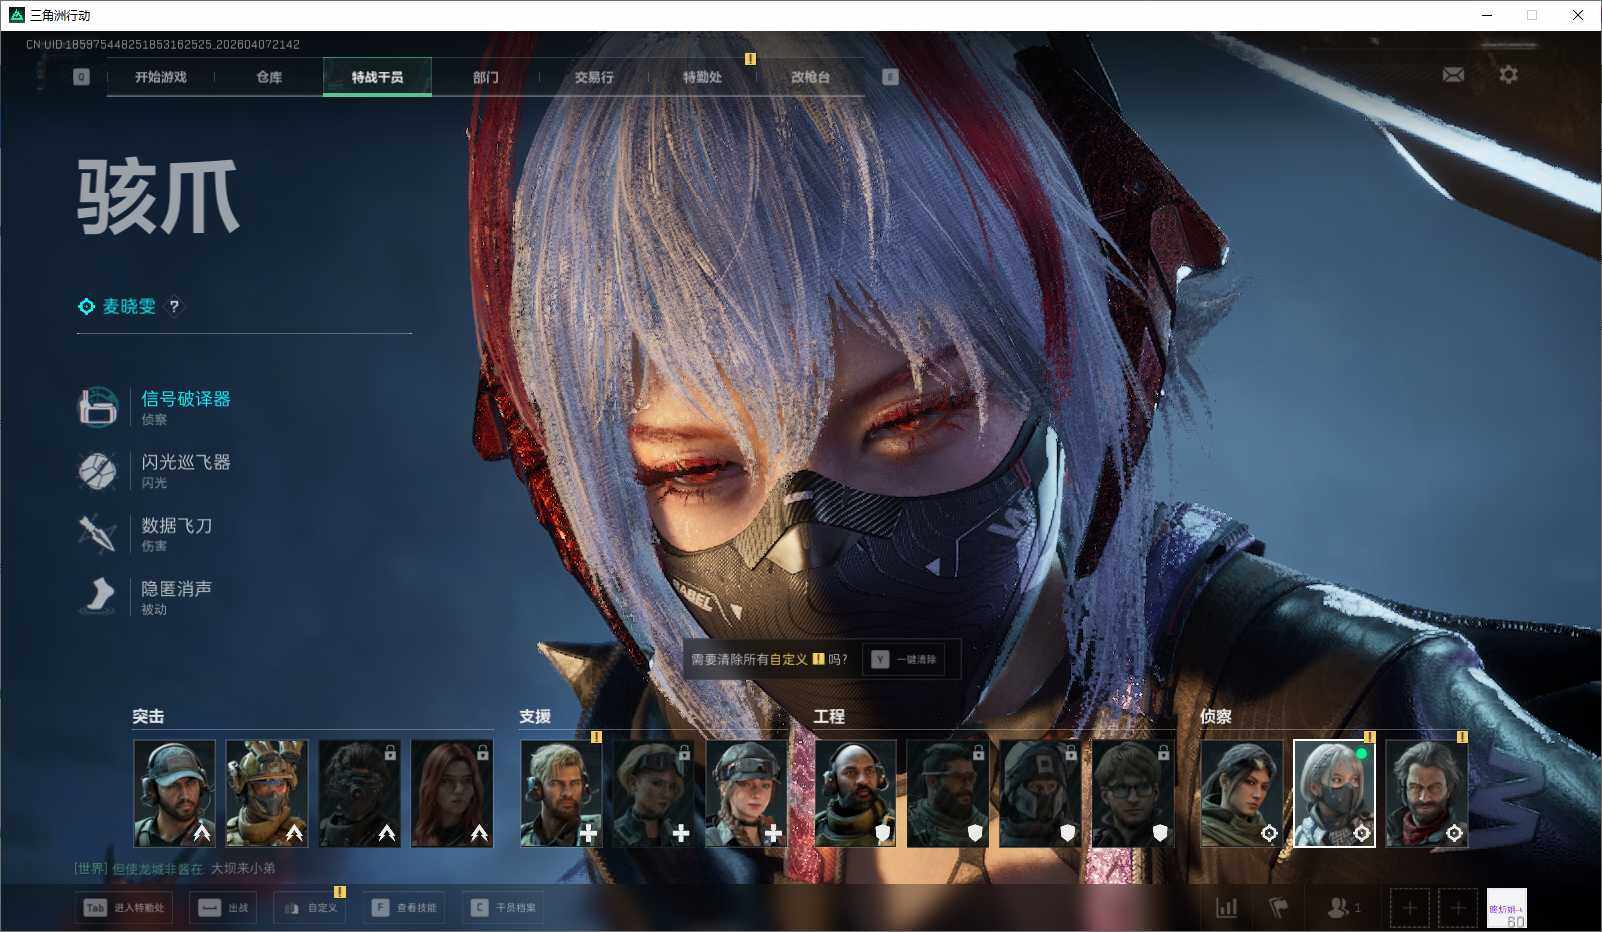Viewport: 1602px width, 932px height.
Task: Open the squad members icon
Action: 1343,908
